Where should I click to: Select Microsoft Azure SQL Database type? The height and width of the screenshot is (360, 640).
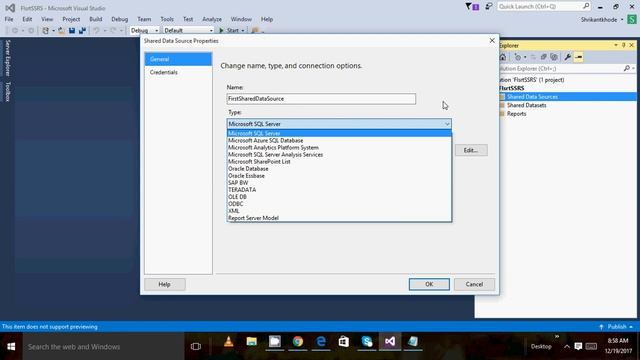(339, 140)
